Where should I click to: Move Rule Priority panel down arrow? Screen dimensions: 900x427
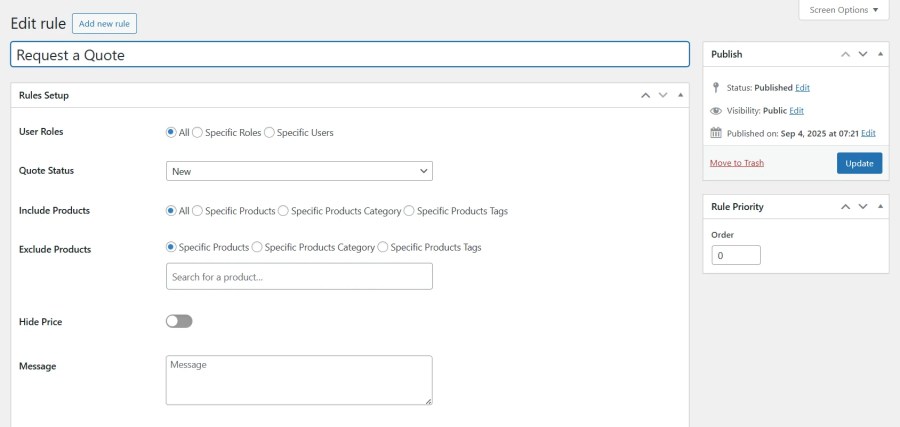(863, 207)
